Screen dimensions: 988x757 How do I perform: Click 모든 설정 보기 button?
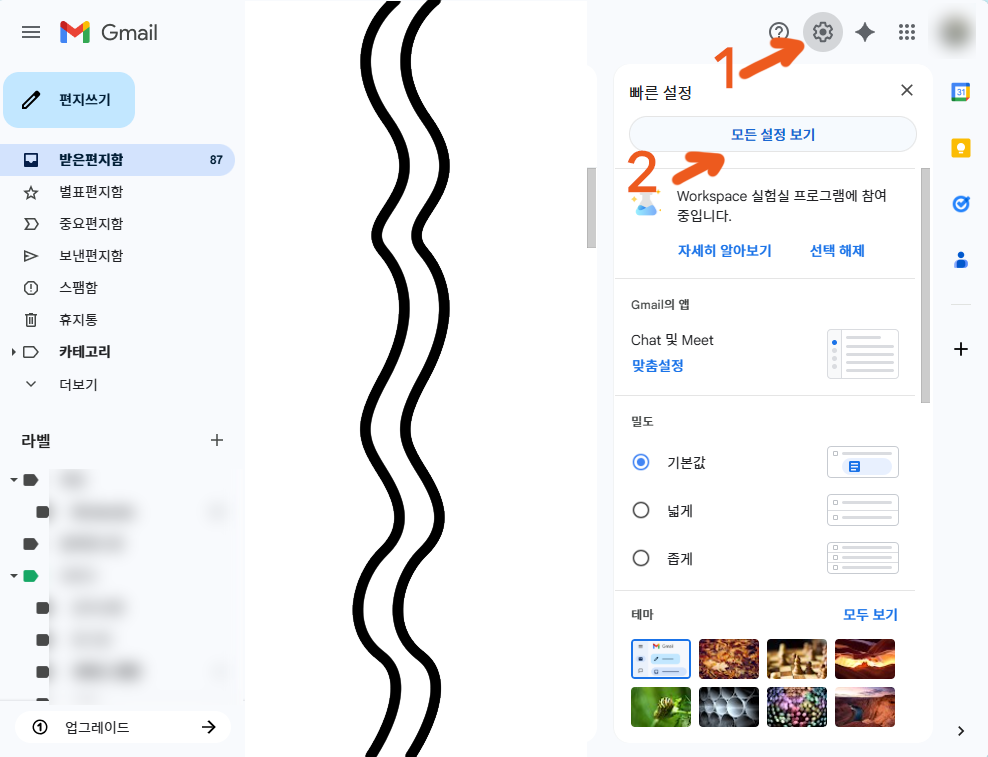pos(773,134)
